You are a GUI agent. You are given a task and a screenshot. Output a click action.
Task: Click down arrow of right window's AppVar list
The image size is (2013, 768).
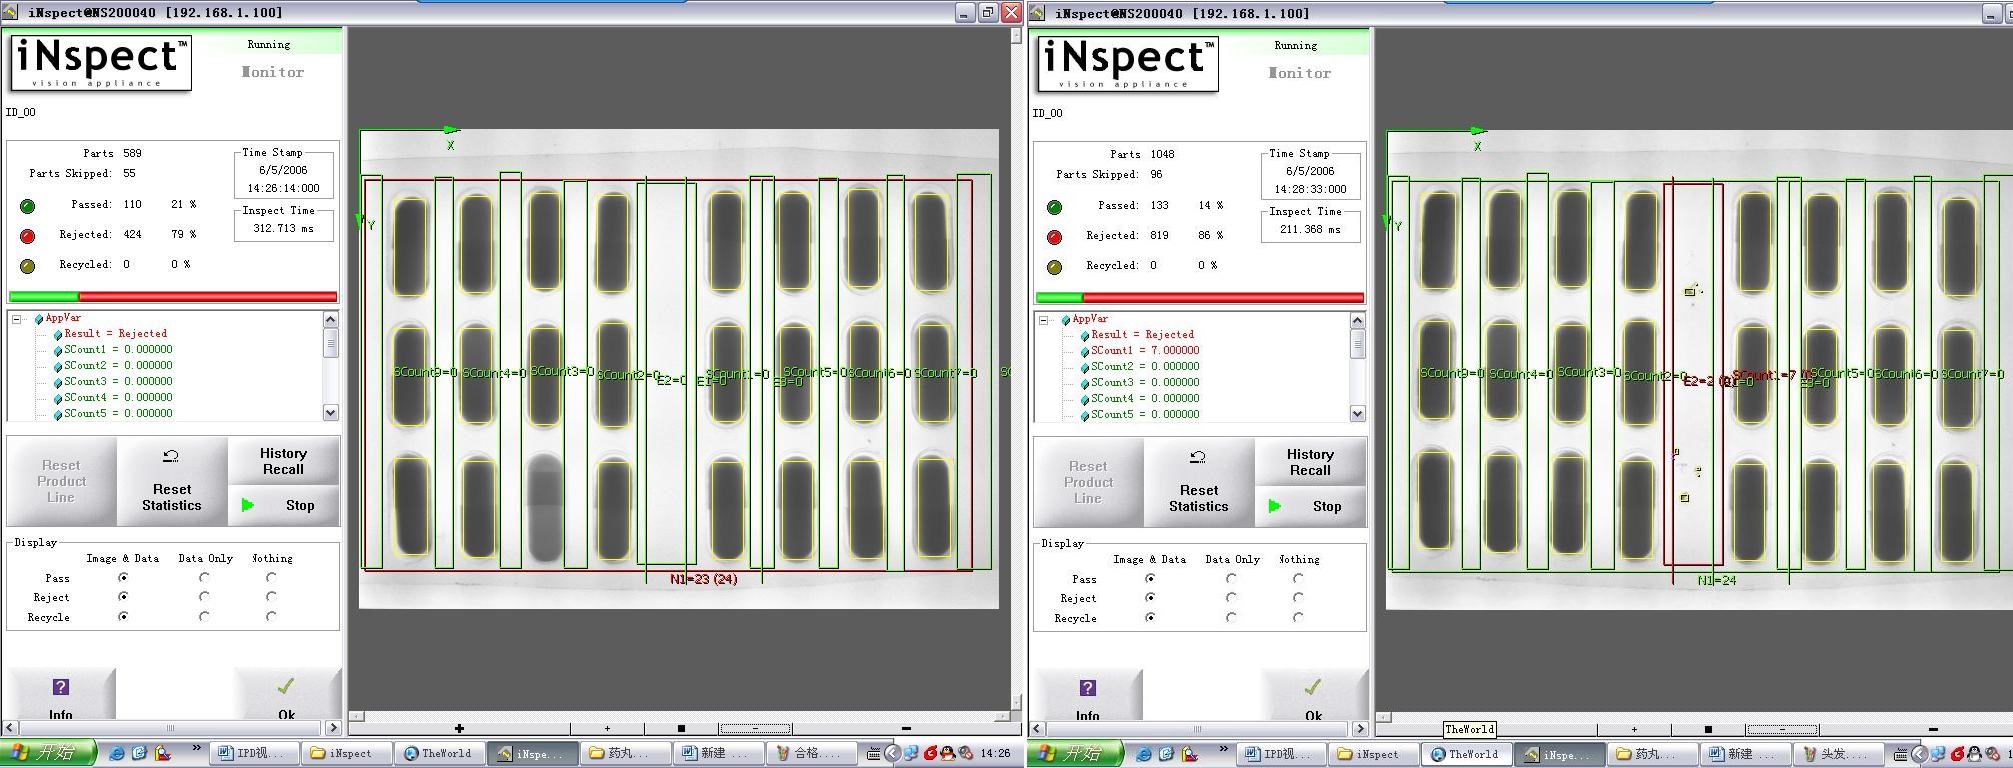tap(1357, 414)
